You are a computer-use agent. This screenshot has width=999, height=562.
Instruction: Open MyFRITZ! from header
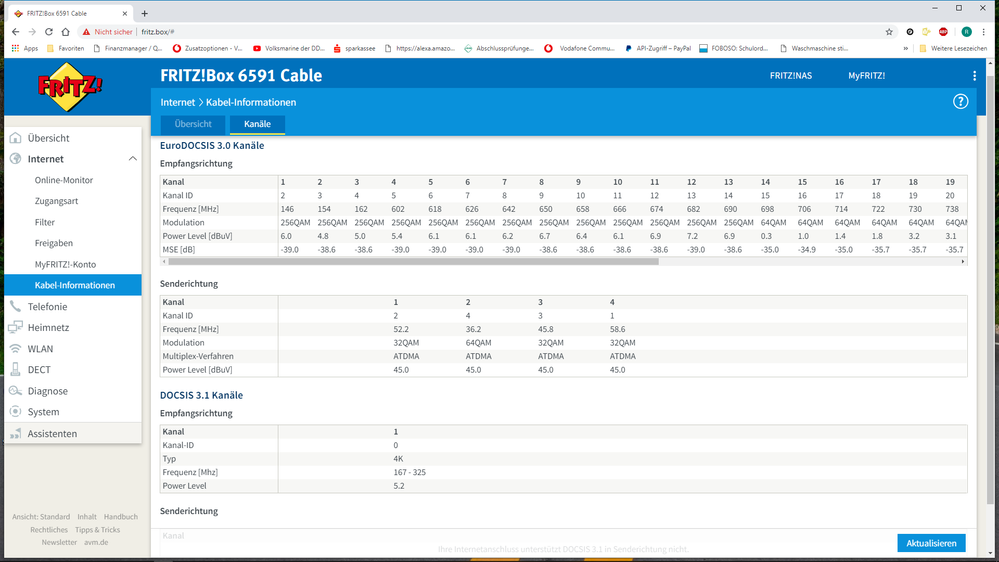point(866,76)
